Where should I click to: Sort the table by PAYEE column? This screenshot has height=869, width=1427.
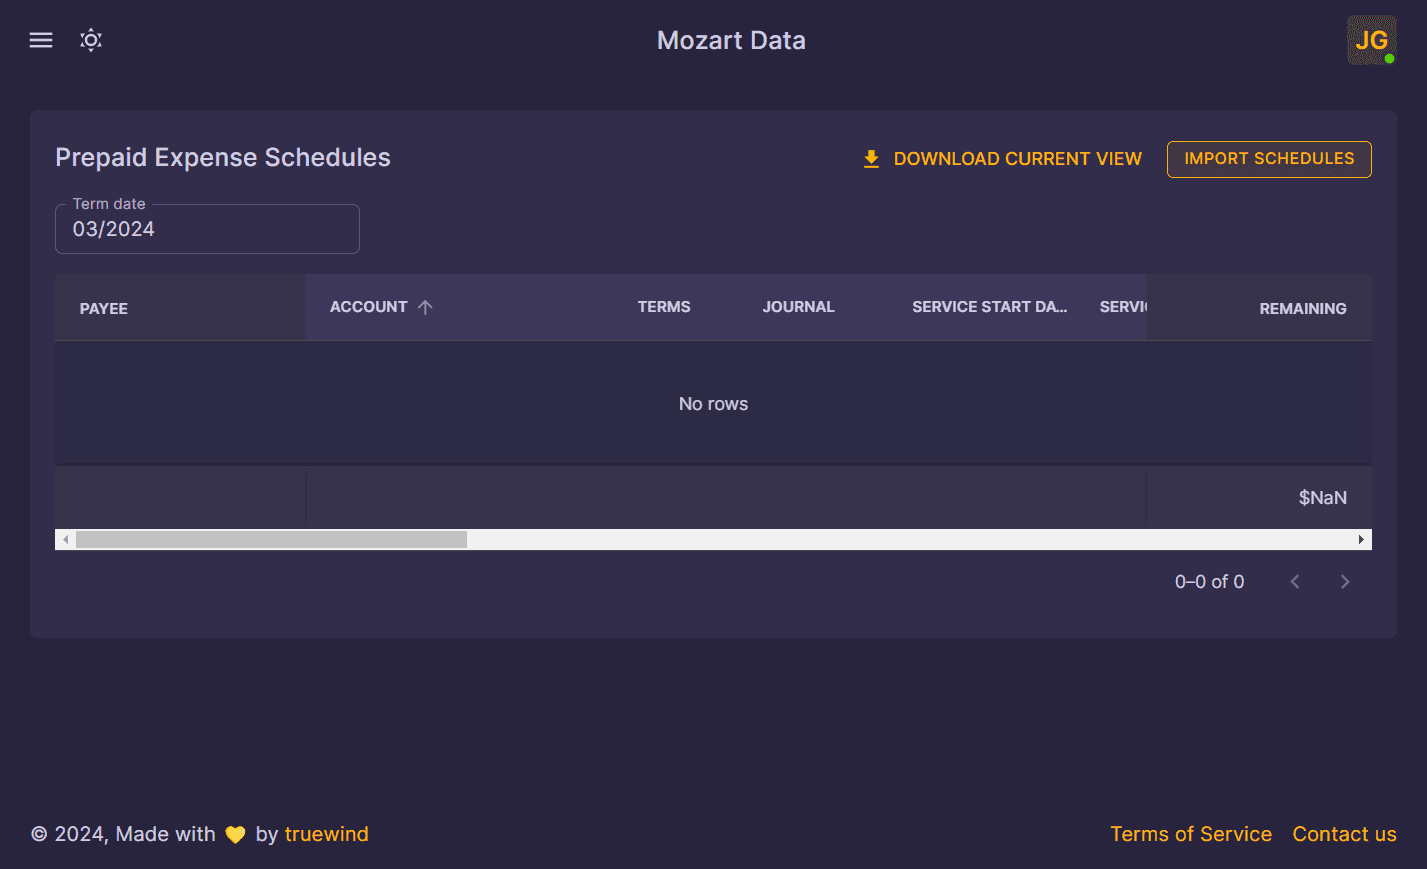point(104,308)
